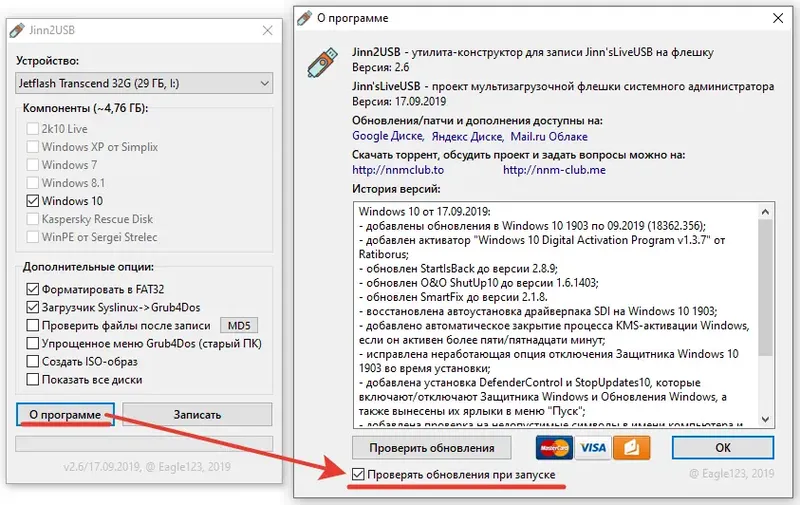Toggle WinPE от Sergei Strelec checkbox
Screen dimensions: 800x505
point(33,237)
